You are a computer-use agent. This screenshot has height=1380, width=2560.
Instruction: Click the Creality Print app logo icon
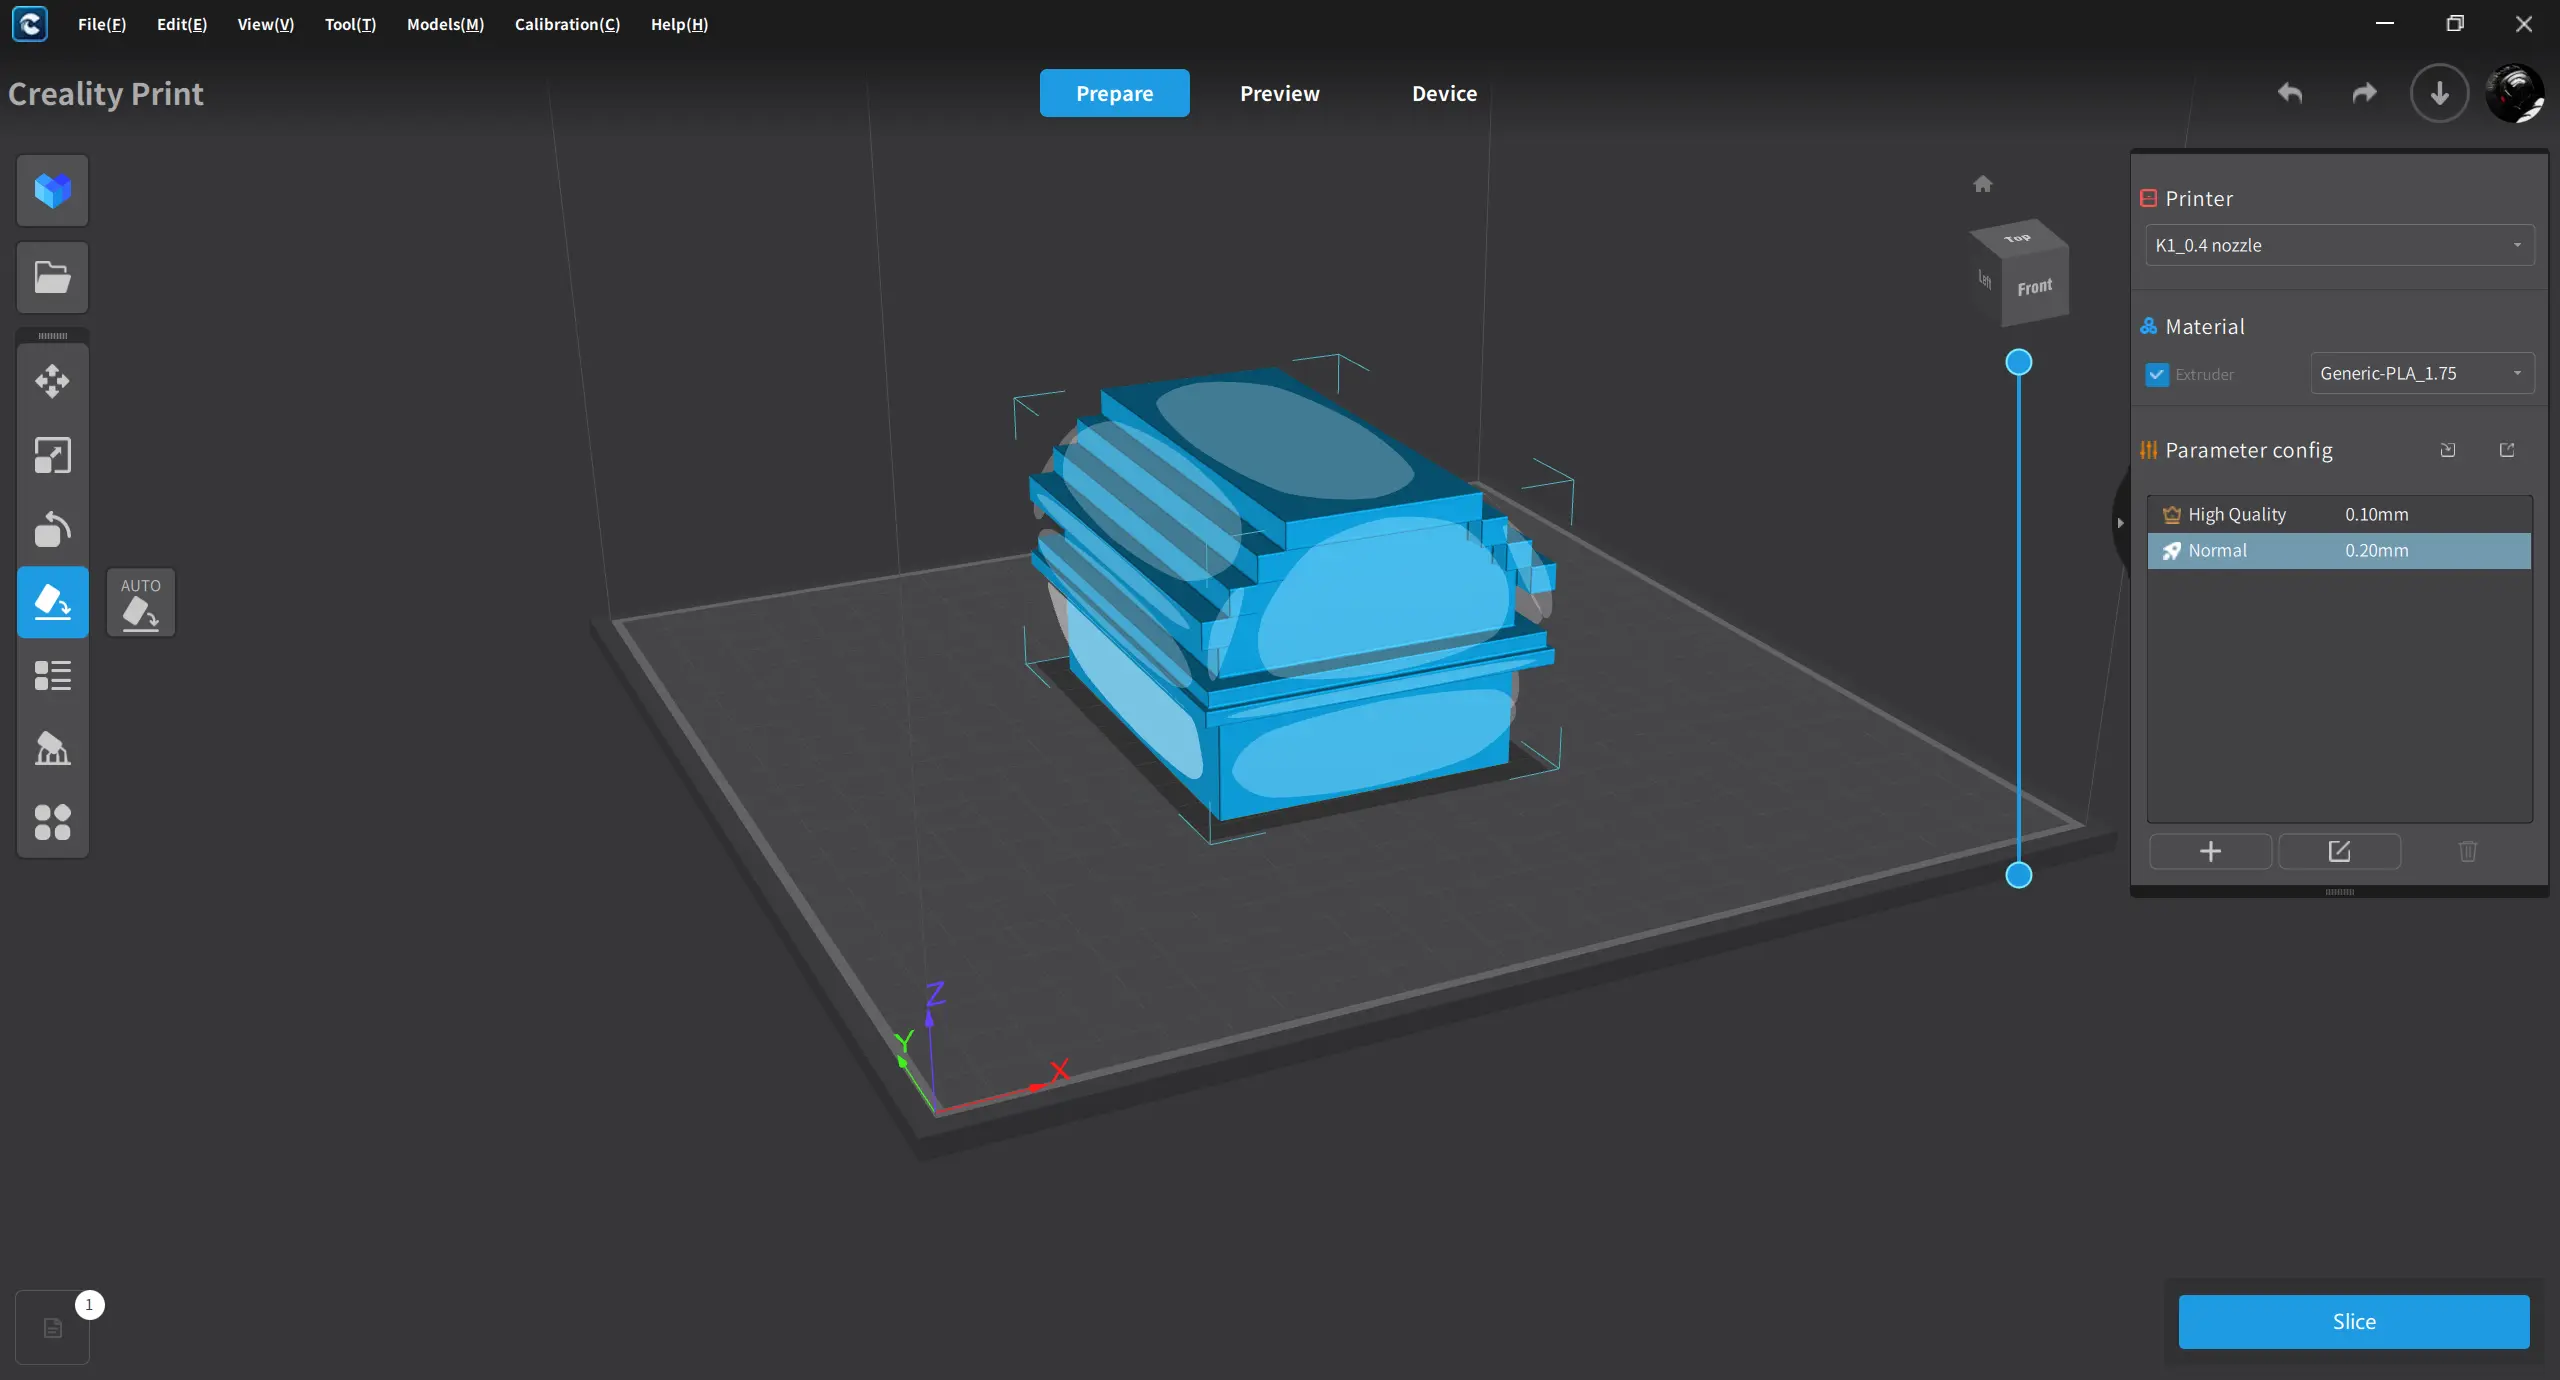click(x=30, y=24)
